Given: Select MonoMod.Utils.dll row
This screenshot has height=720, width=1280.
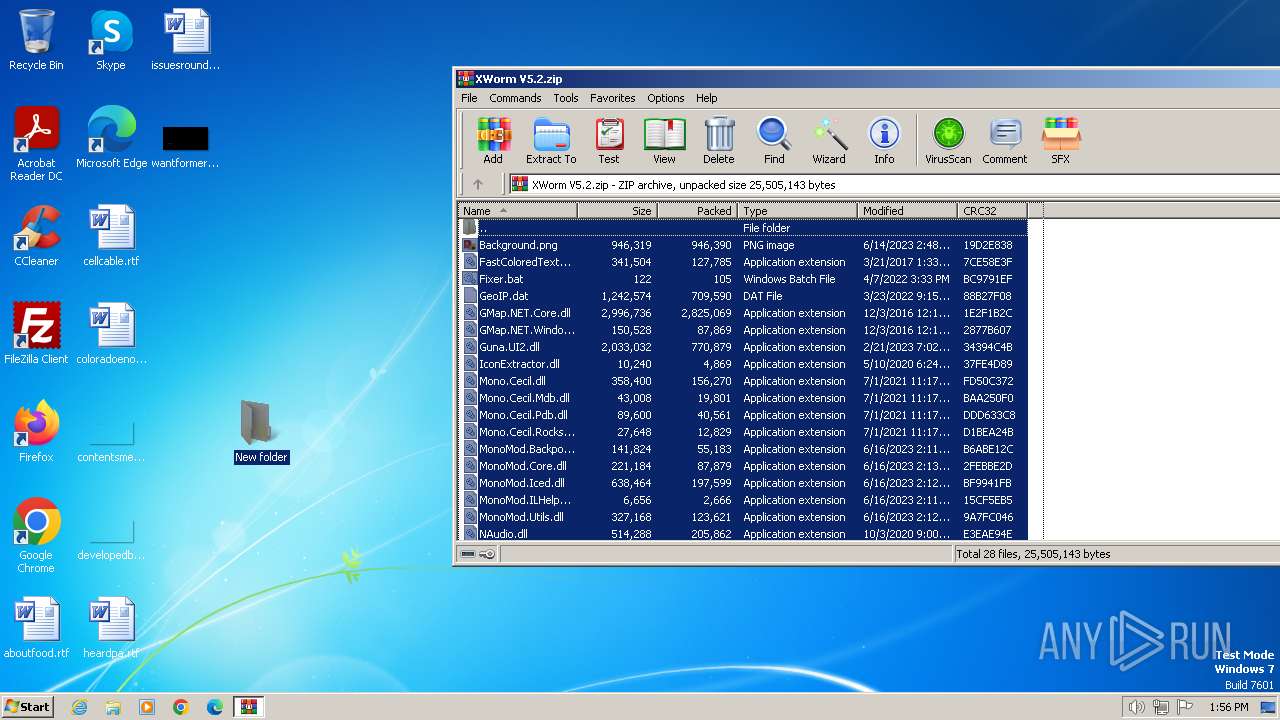Looking at the screenshot, I should [x=743, y=517].
